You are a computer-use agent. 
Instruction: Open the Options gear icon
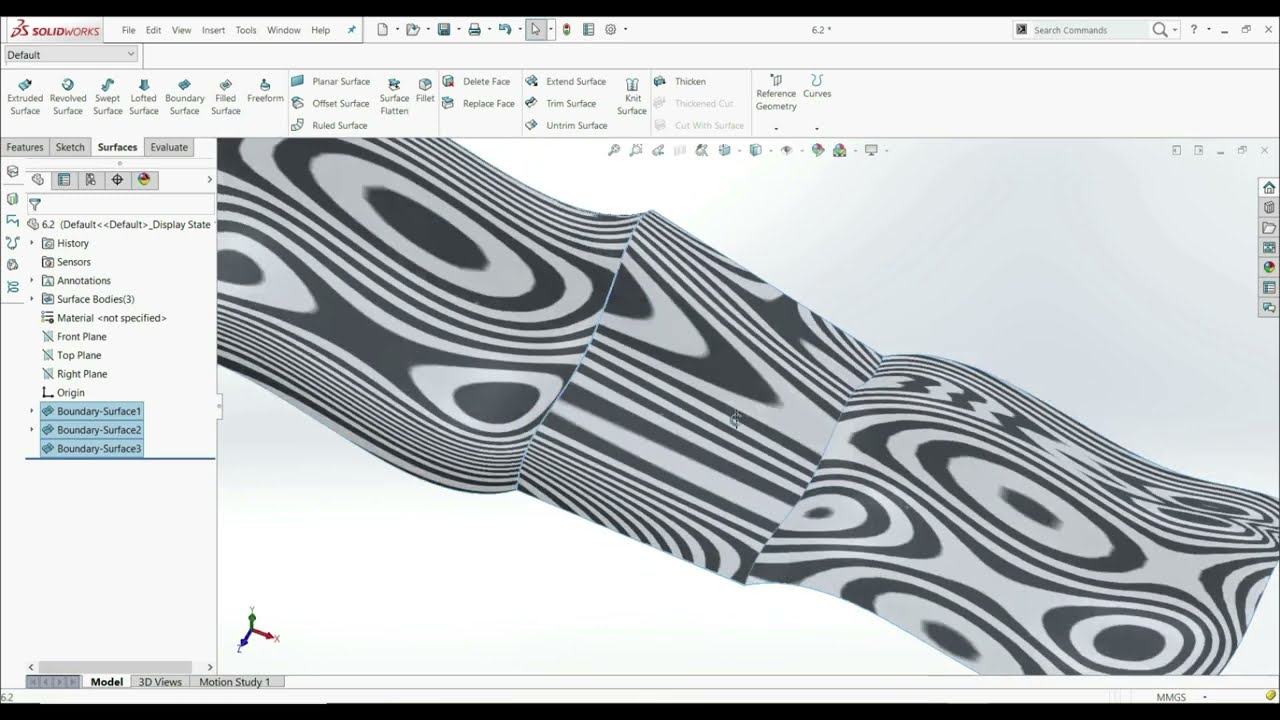coord(610,30)
